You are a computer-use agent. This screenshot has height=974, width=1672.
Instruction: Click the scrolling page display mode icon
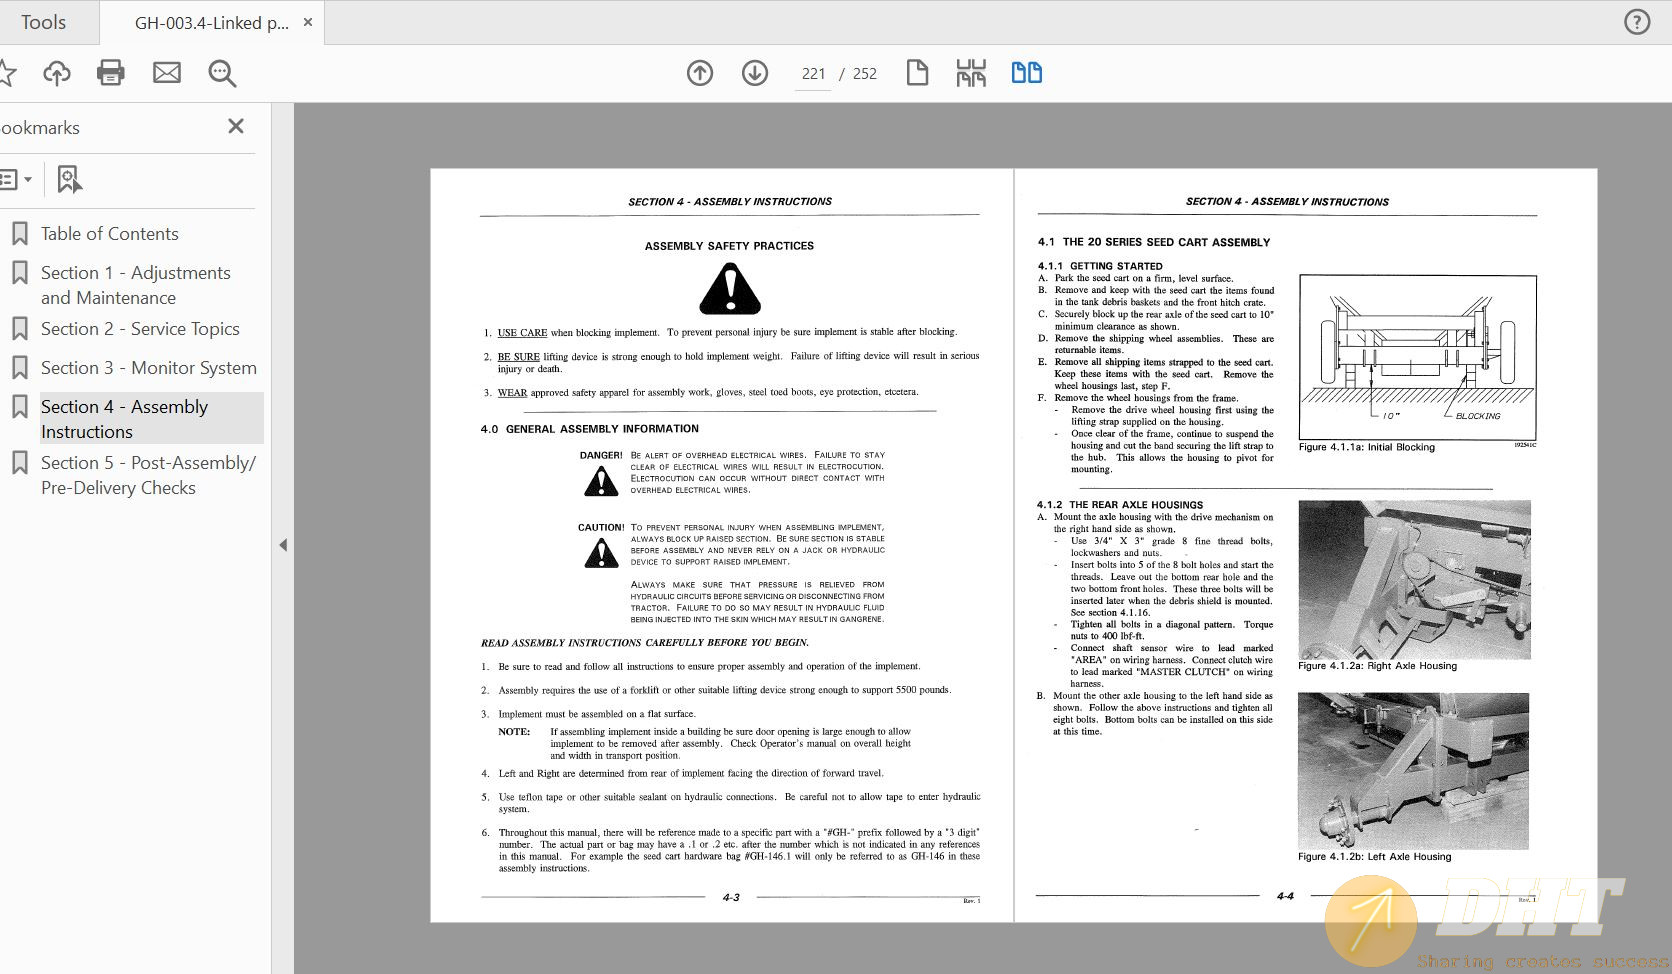(x=971, y=73)
